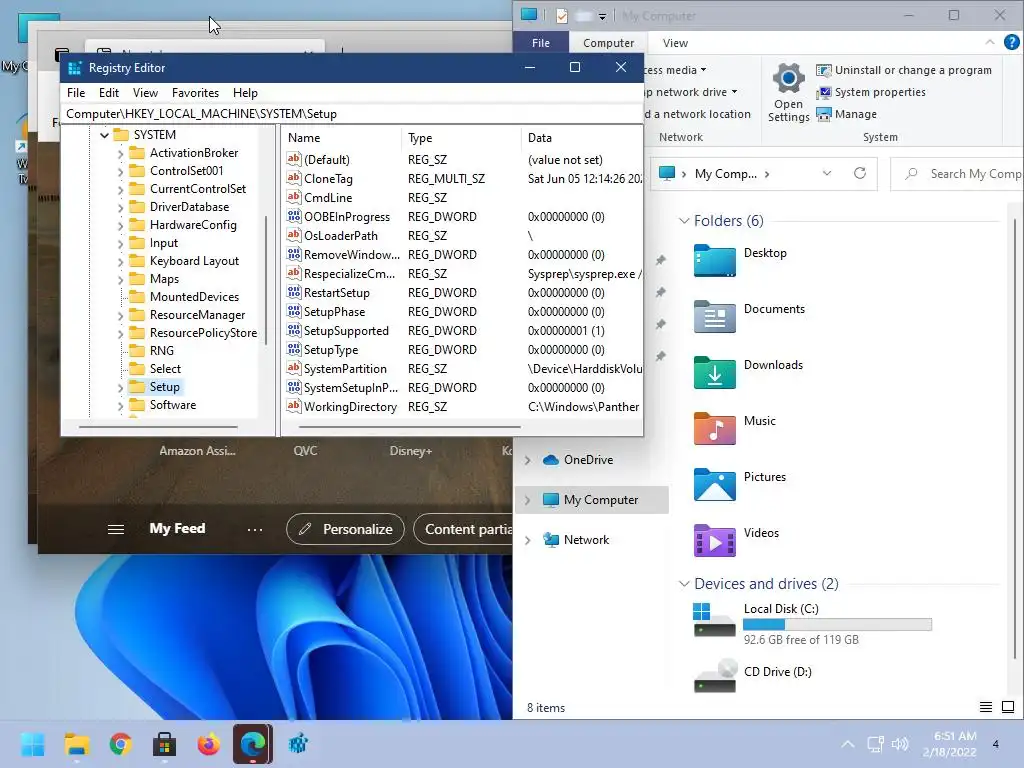1024x768 pixels.
Task: Open the Music folder icon
Action: pyautogui.click(x=714, y=428)
